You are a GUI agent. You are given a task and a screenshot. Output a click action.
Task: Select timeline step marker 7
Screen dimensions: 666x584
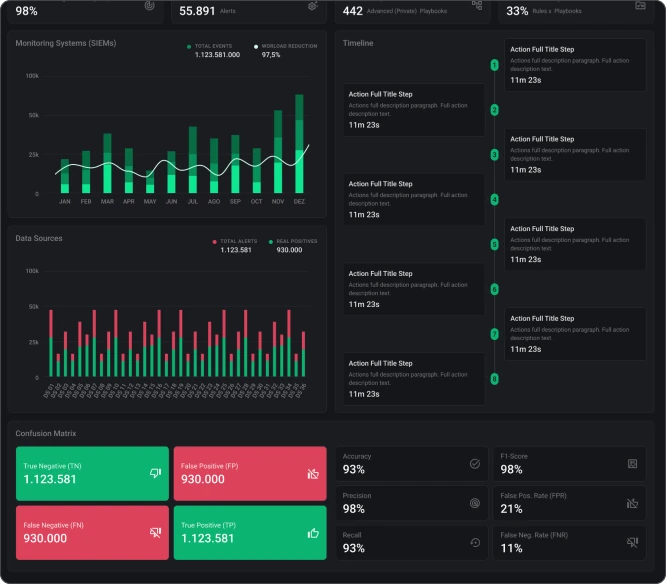[x=494, y=334]
